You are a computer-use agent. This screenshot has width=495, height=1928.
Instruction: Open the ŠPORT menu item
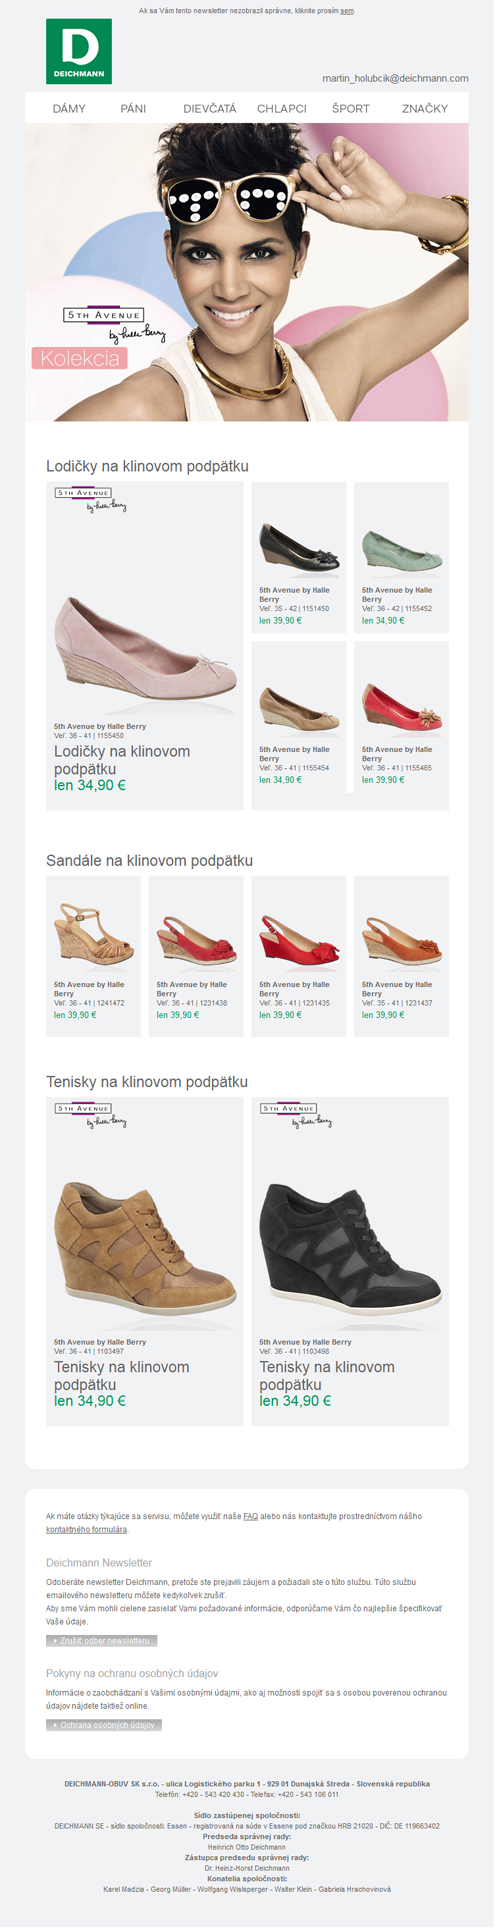coord(351,109)
